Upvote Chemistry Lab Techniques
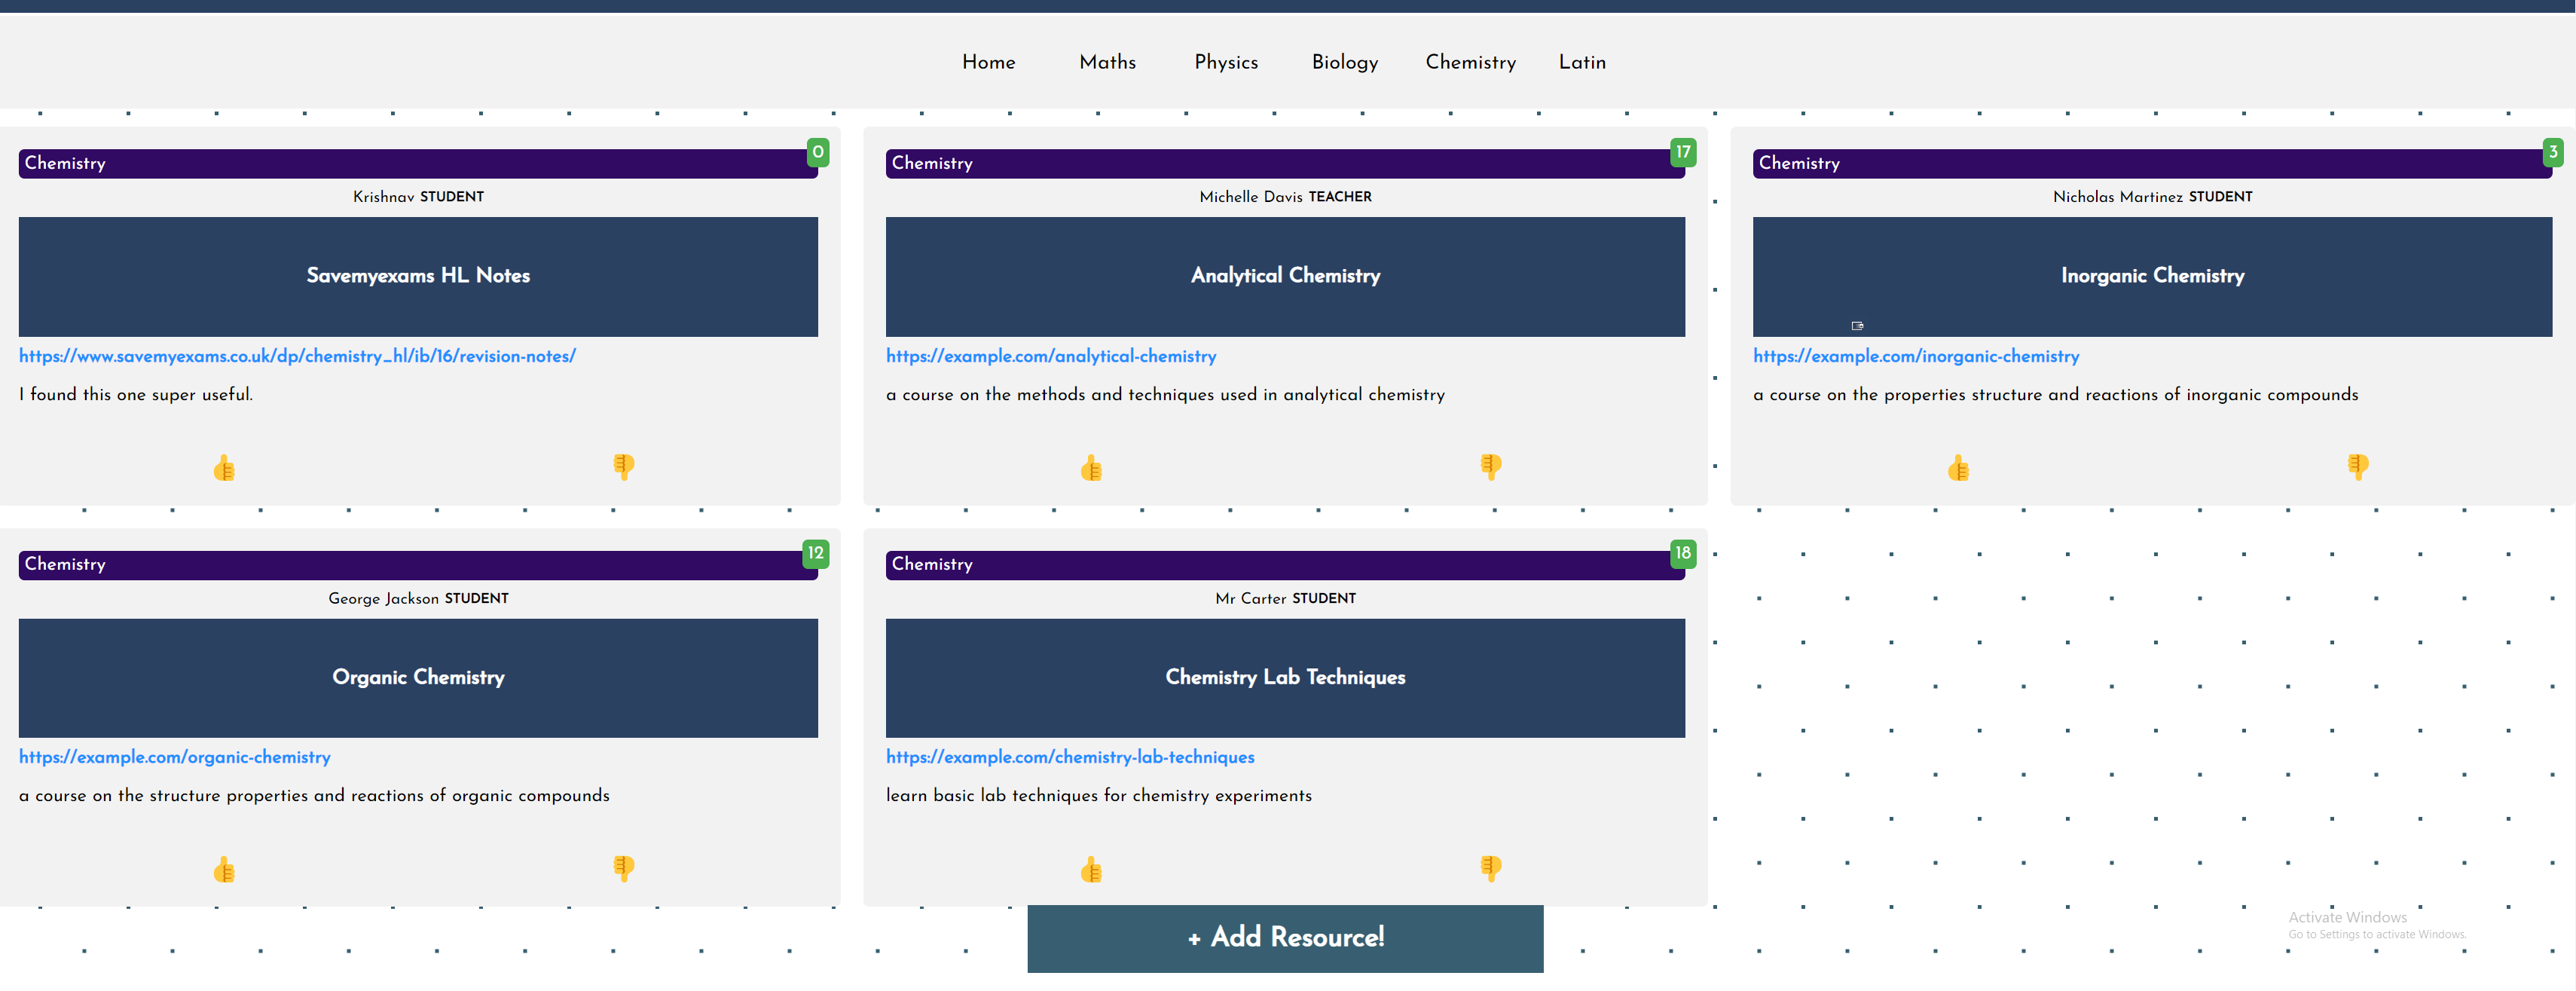This screenshot has height=991, width=2576. [x=1091, y=868]
